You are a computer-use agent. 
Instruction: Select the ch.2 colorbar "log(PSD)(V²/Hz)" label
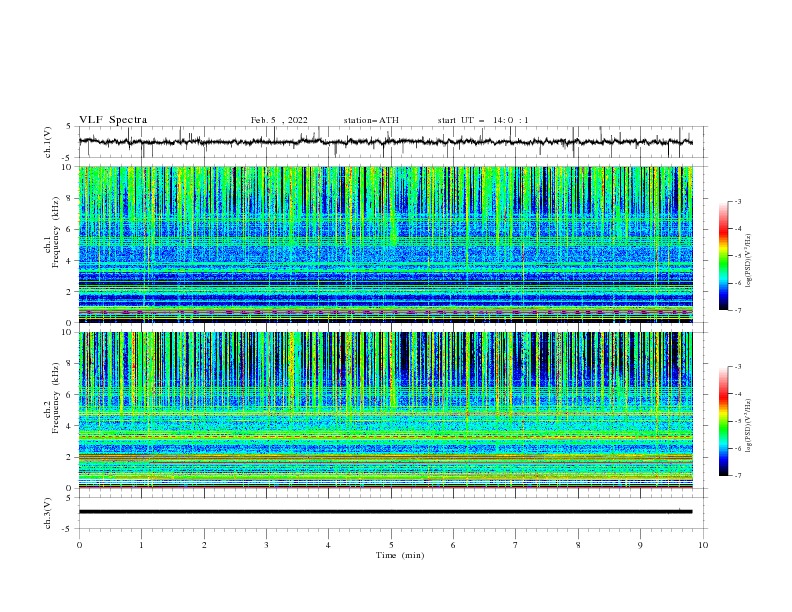pos(749,426)
